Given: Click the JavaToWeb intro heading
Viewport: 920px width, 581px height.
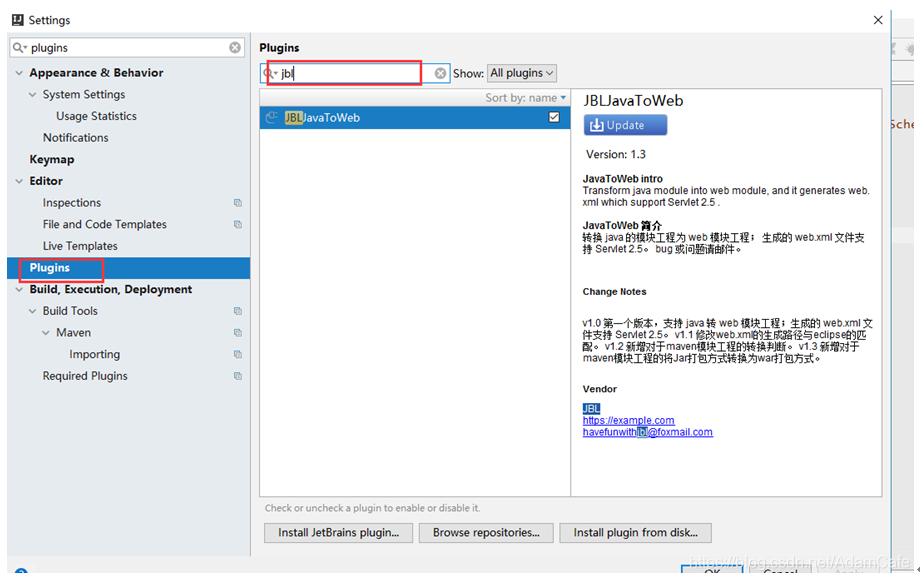Looking at the screenshot, I should click(x=623, y=178).
